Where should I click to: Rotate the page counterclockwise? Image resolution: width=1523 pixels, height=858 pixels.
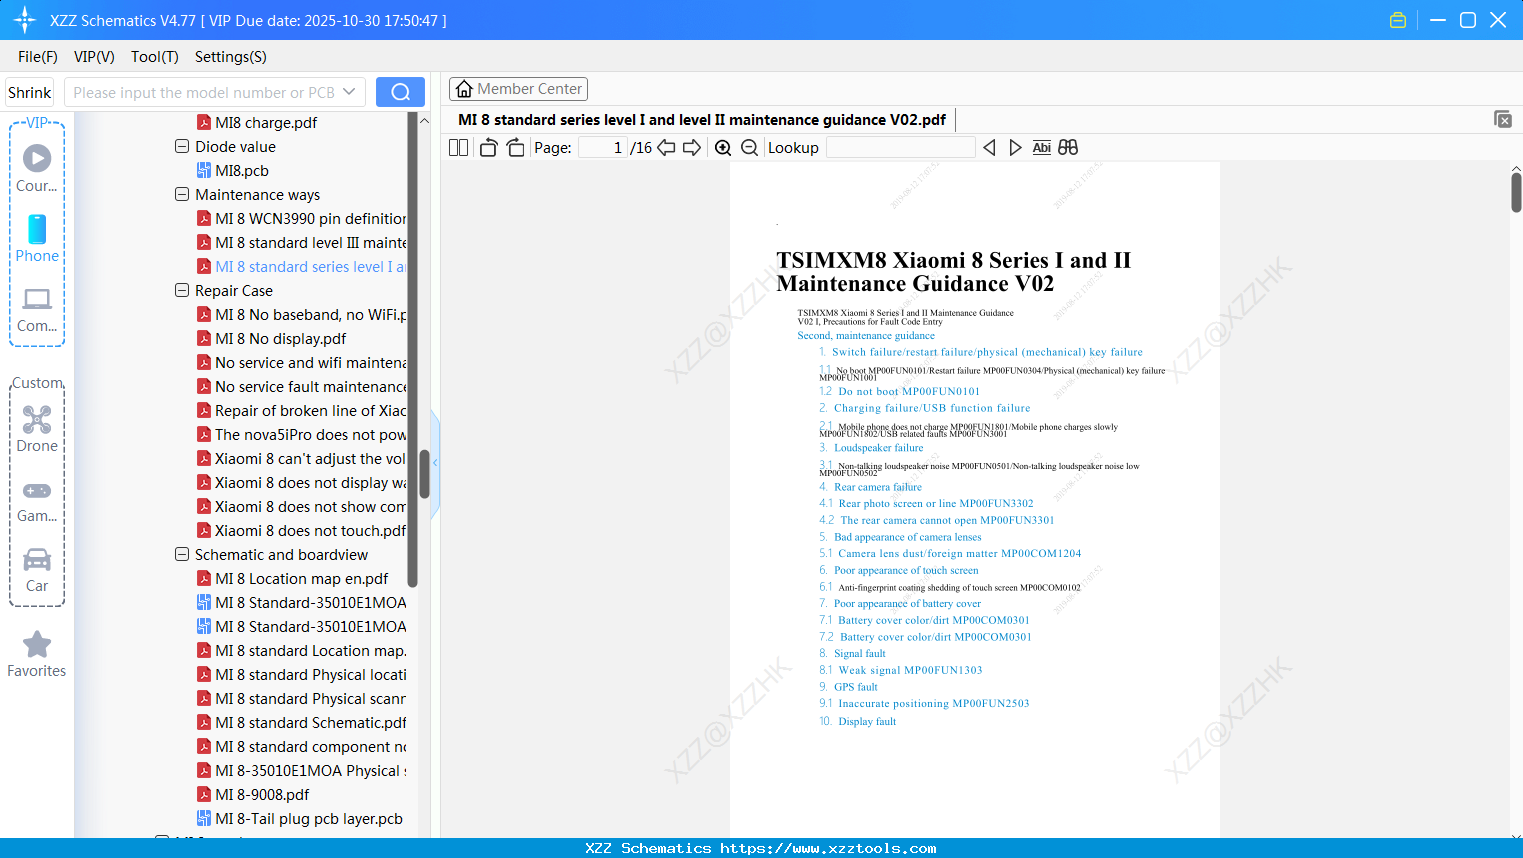pyautogui.click(x=488, y=148)
